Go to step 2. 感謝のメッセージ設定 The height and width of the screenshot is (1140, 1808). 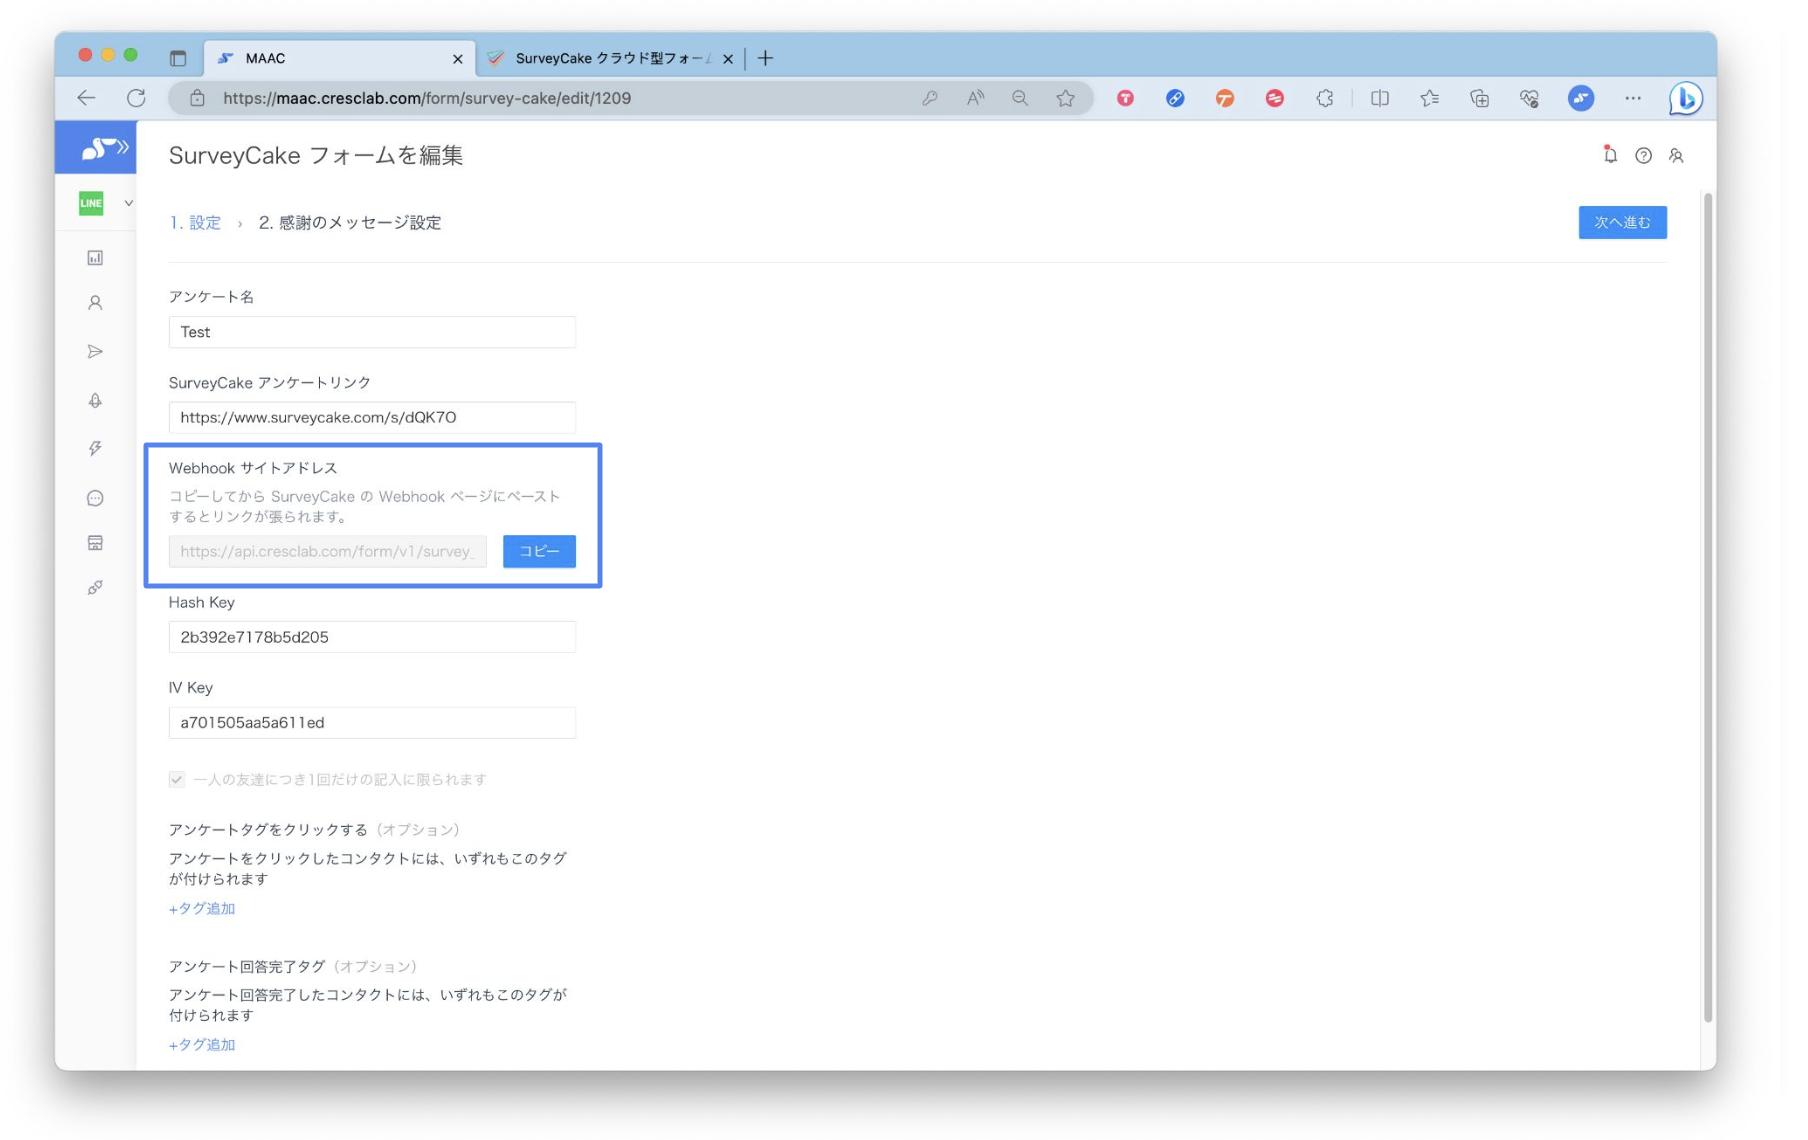[350, 222]
